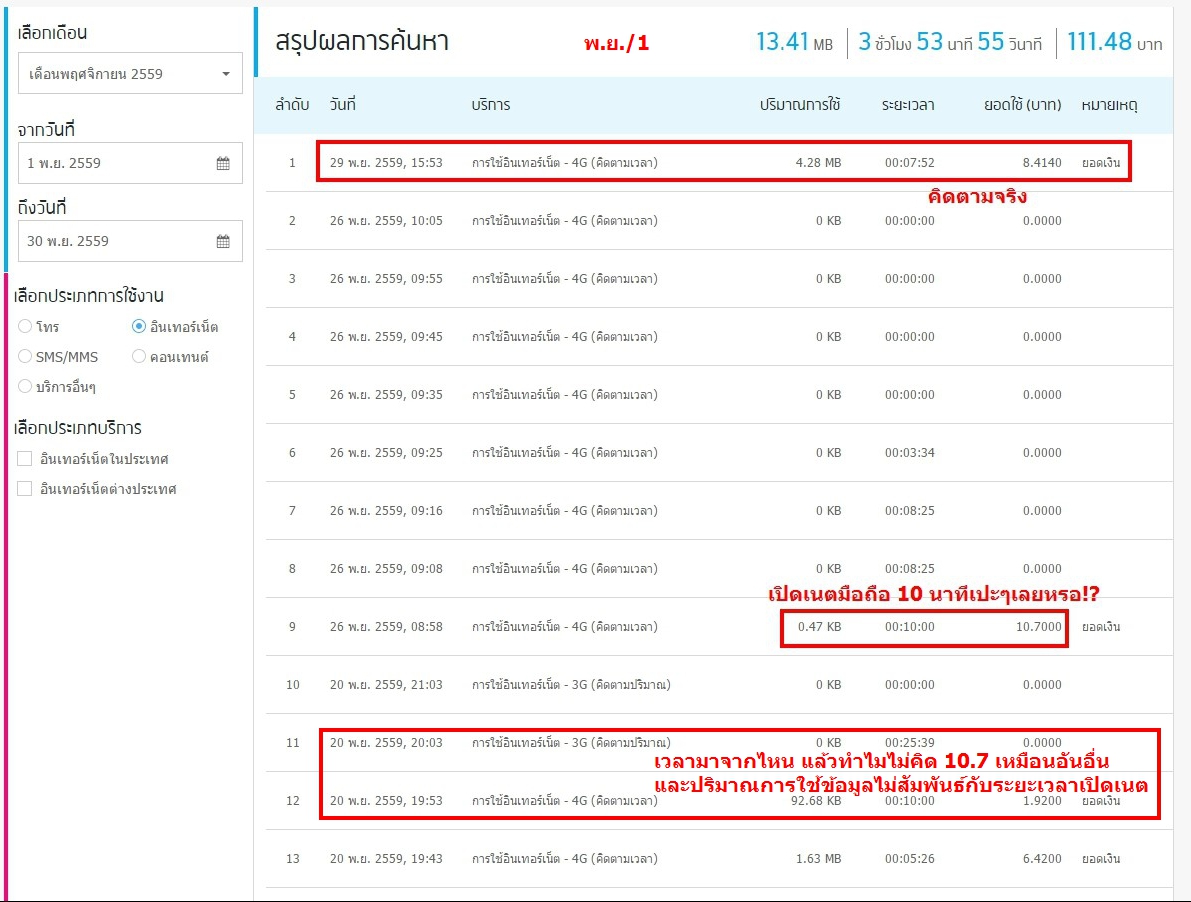This screenshot has width=1191, height=902.
Task: Click date '26 พ.ย. 2559, 08:58'
Action: point(386,627)
